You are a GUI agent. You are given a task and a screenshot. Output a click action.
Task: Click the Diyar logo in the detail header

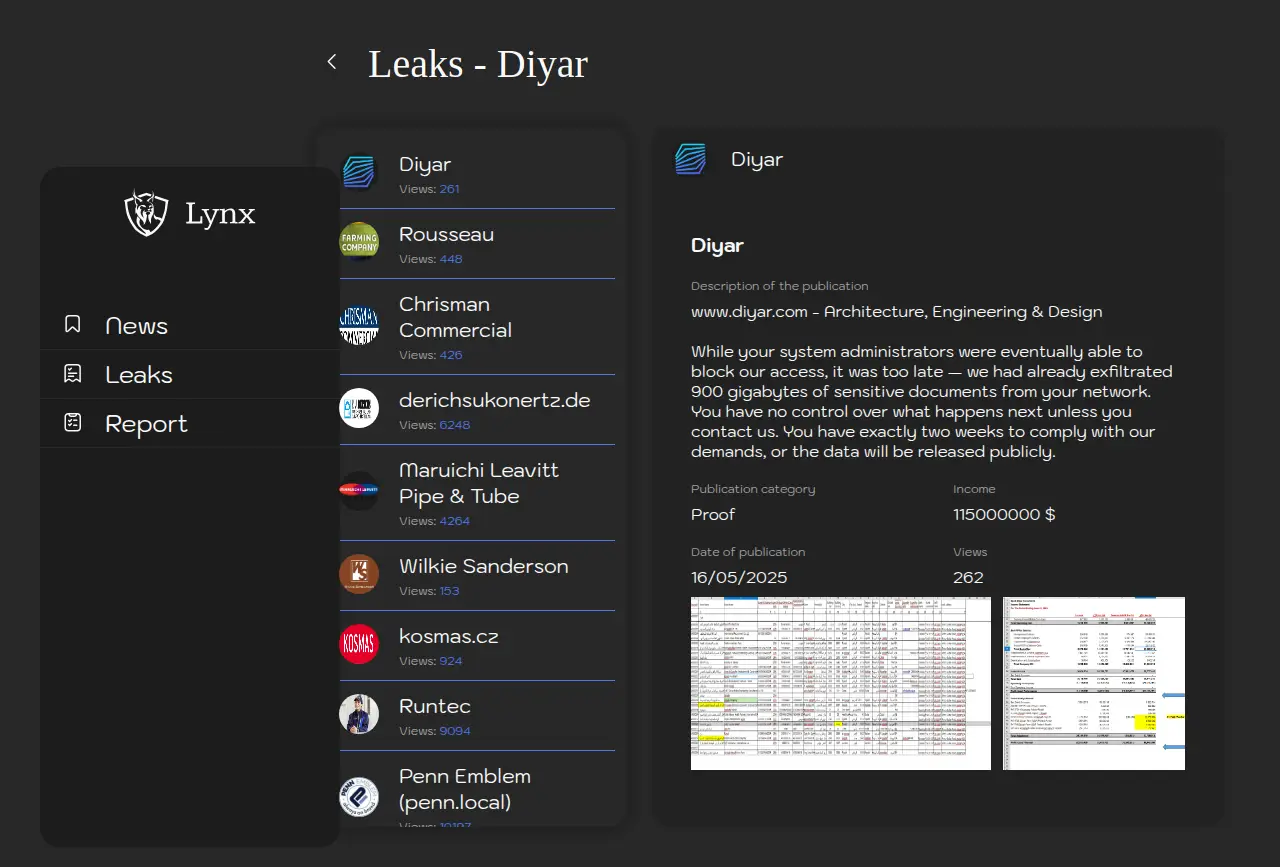pos(691,159)
